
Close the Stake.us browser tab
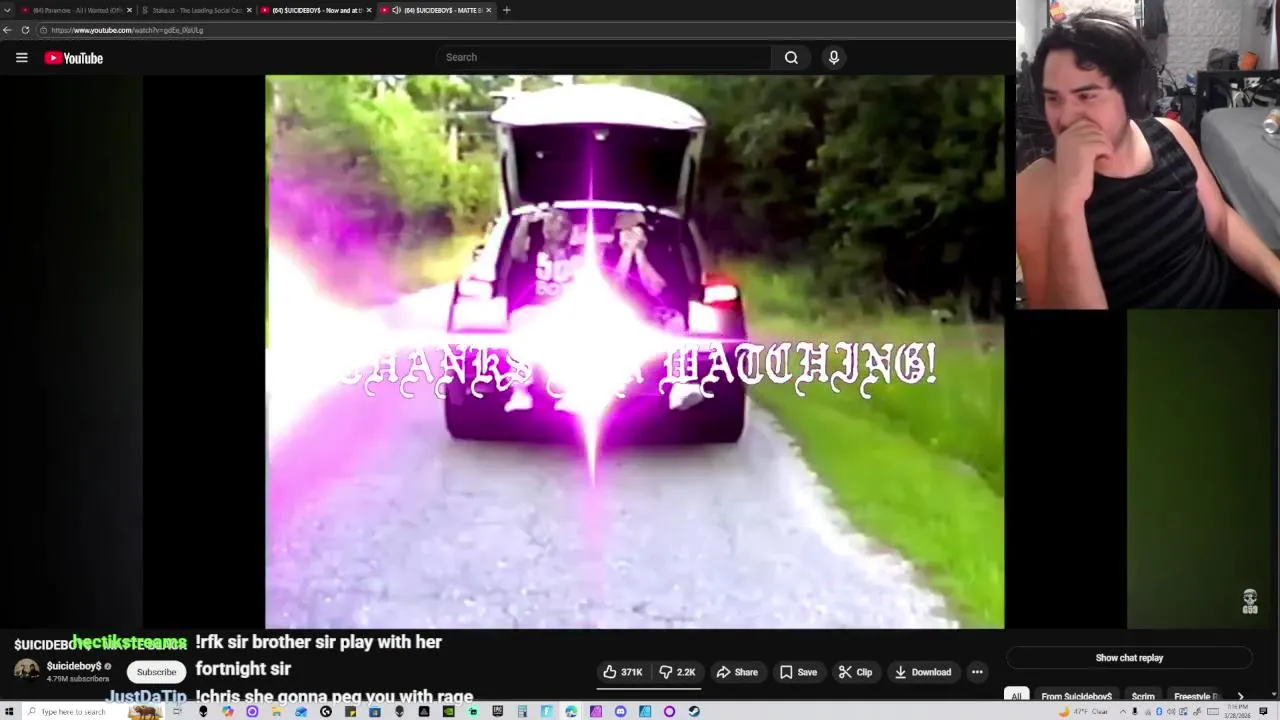click(249, 10)
